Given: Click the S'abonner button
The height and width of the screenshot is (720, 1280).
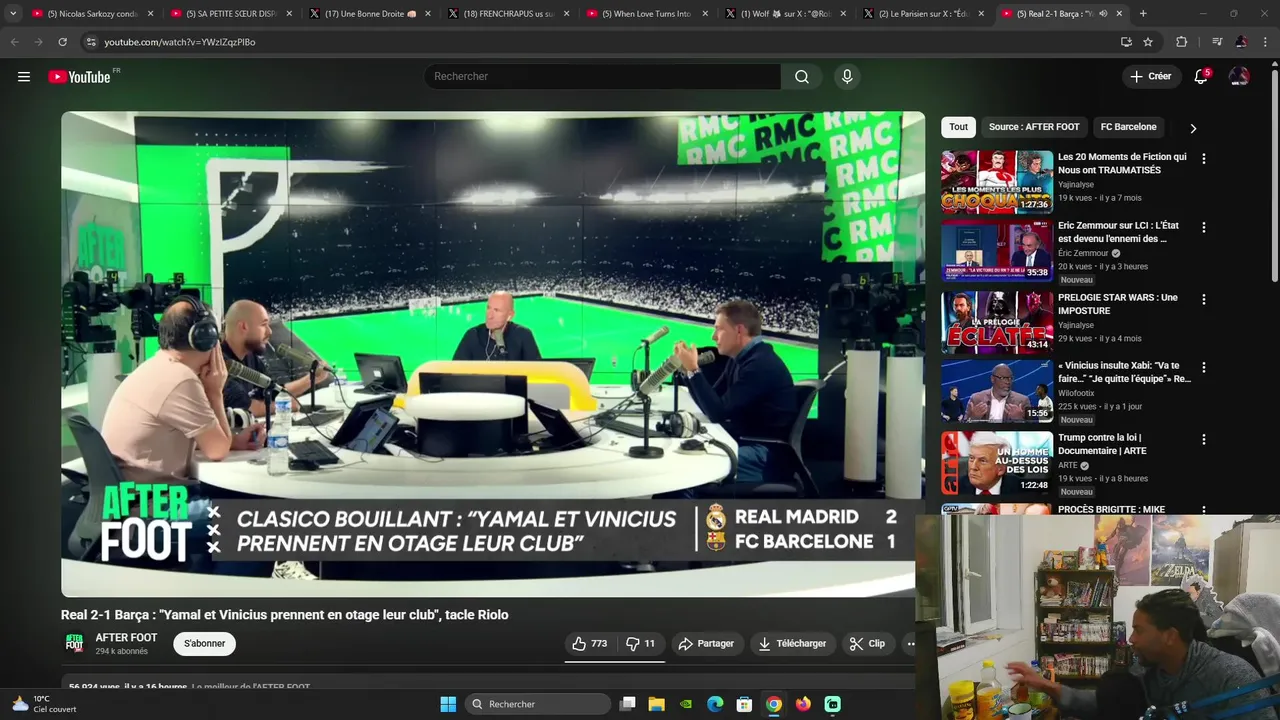Looking at the screenshot, I should coord(204,643).
